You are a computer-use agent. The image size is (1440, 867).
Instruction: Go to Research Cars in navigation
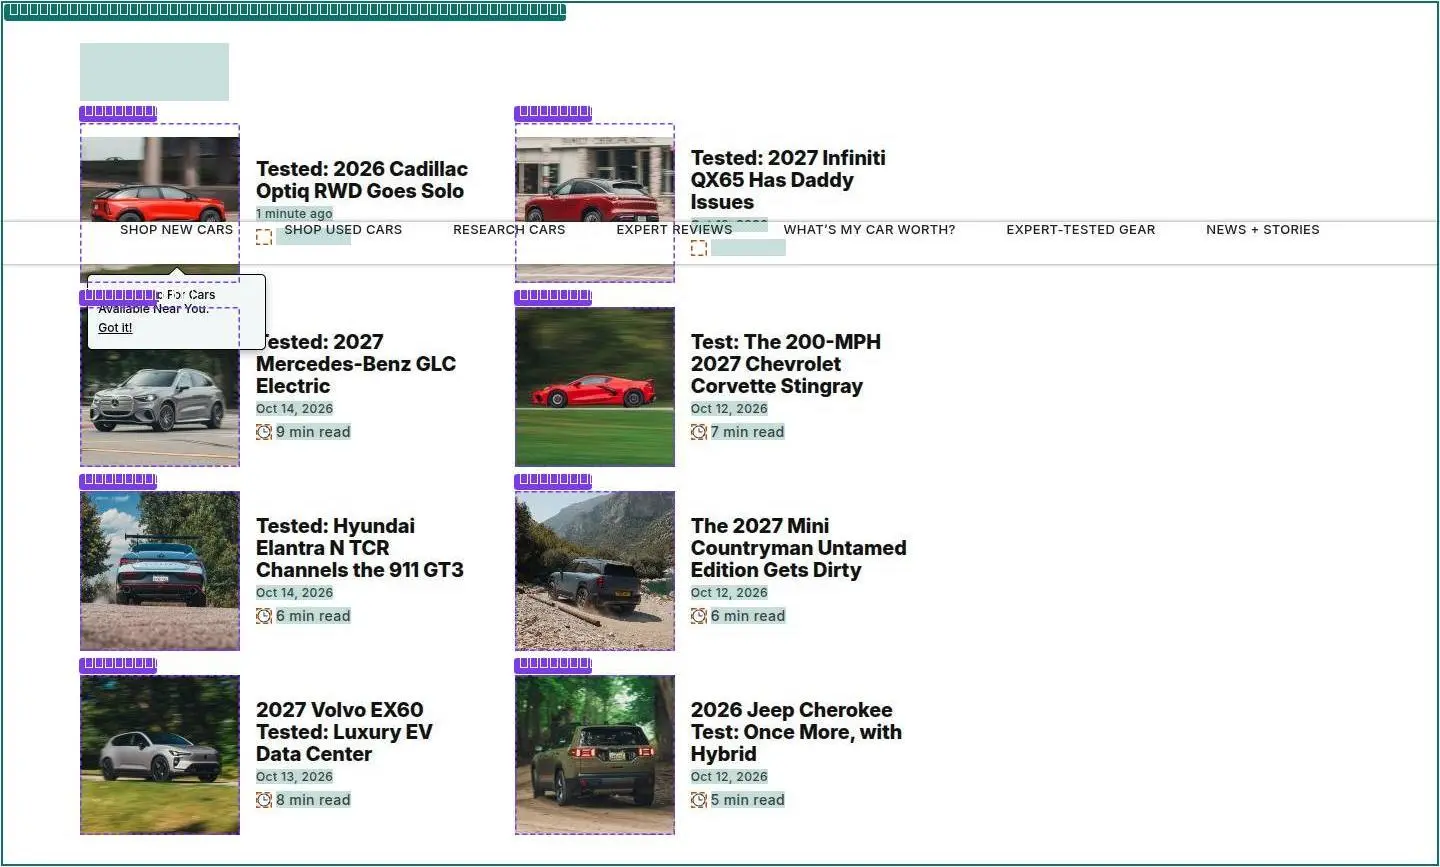[509, 230]
